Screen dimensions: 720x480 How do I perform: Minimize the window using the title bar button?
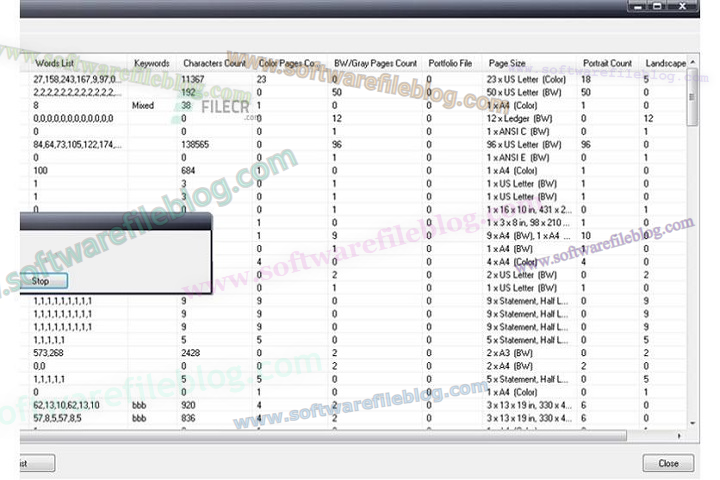(638, 6)
